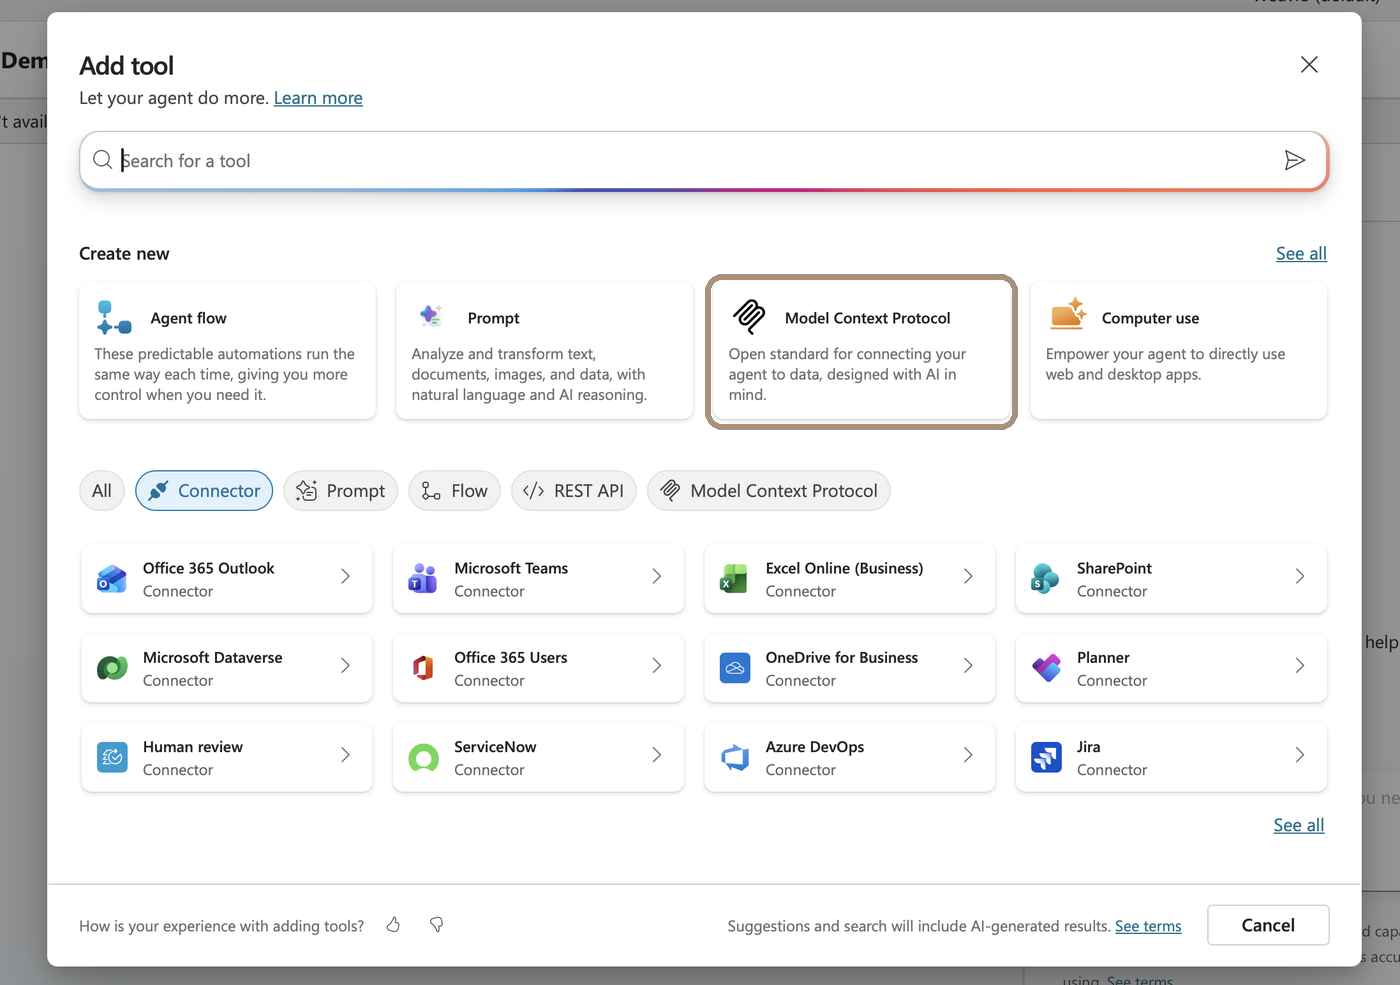Click the Azure DevOps icon
Viewport: 1400px width, 985px height.
click(735, 758)
